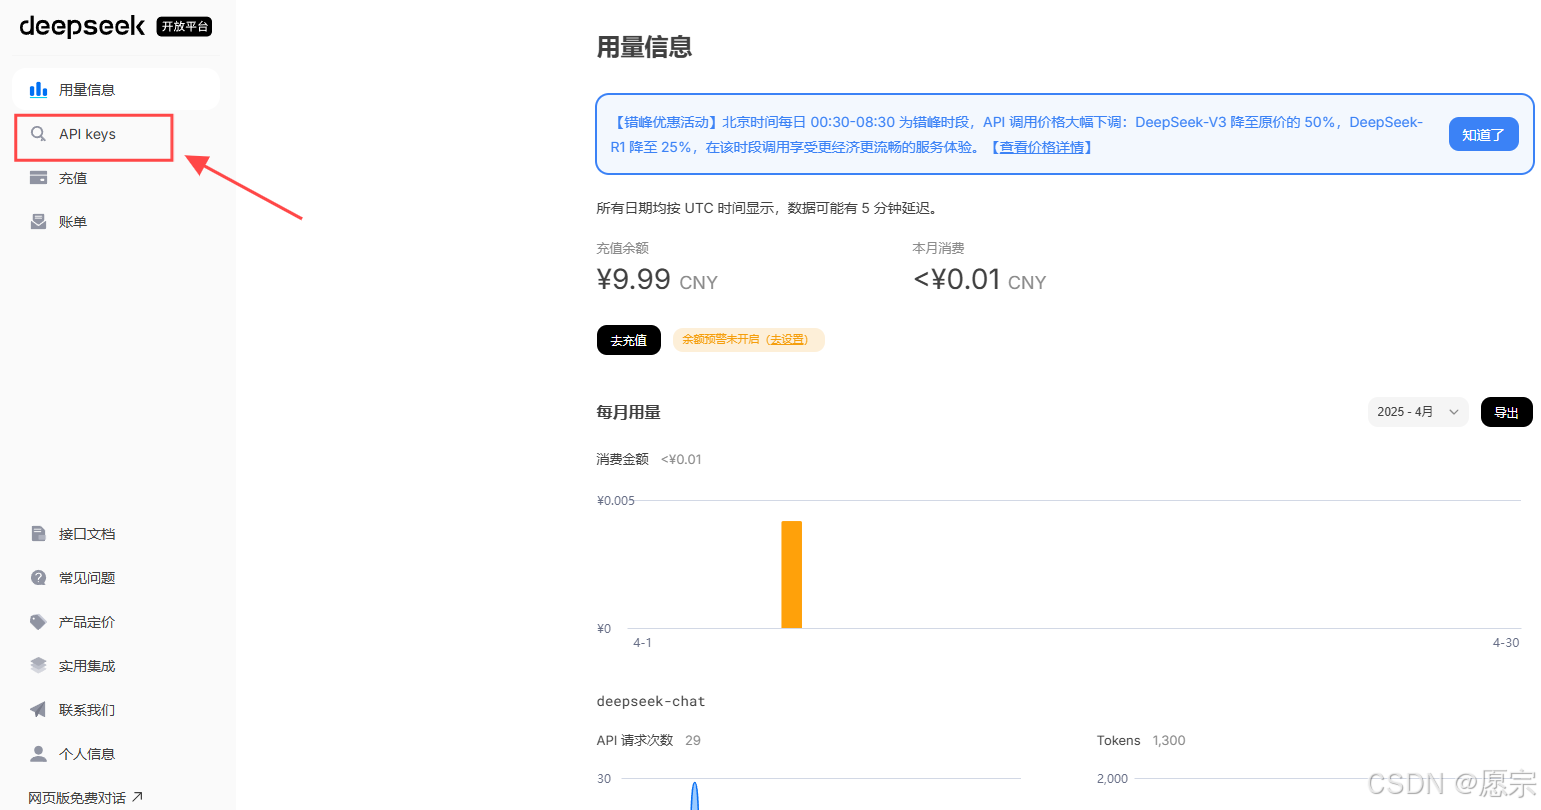Click the 充值 card icon
Image resolution: width=1541 pixels, height=810 pixels.
point(39,178)
